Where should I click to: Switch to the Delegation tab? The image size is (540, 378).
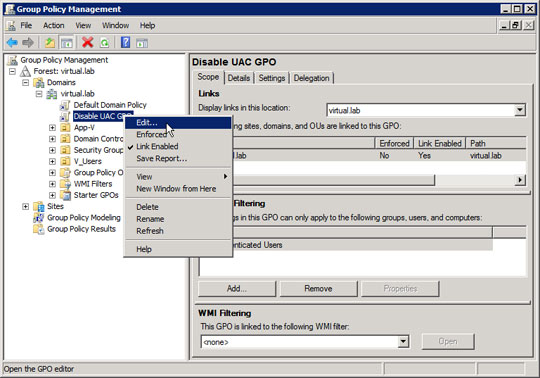click(311, 78)
